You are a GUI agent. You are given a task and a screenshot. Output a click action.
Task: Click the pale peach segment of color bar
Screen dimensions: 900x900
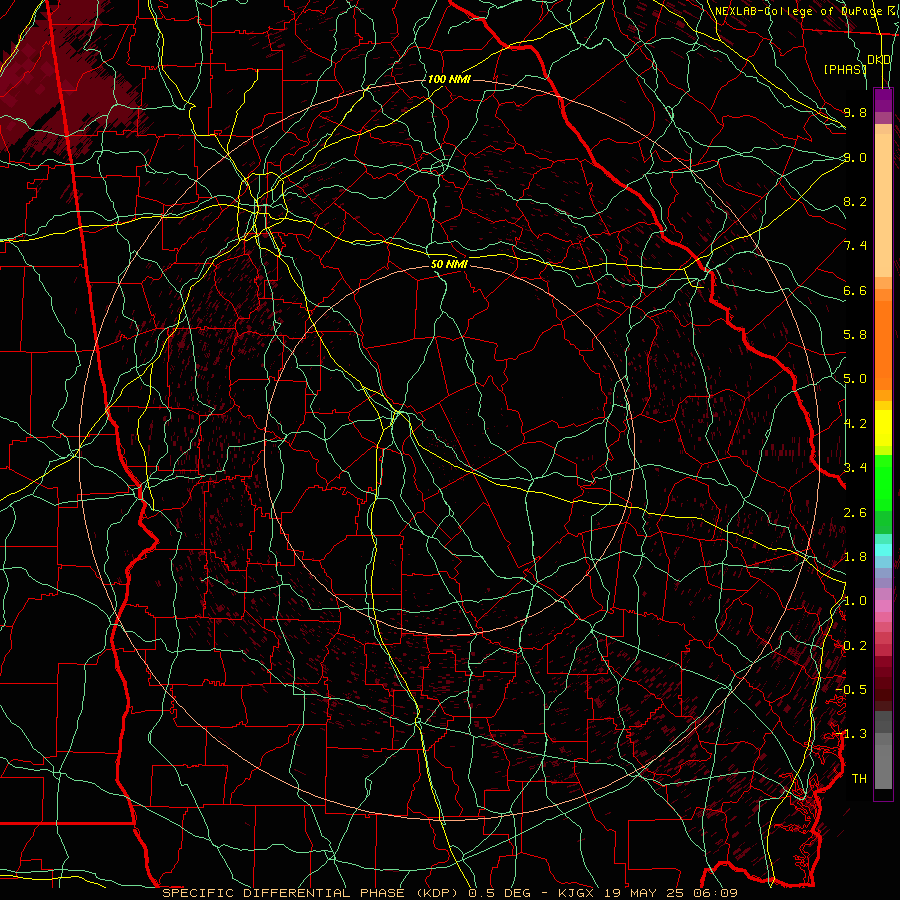click(x=883, y=207)
